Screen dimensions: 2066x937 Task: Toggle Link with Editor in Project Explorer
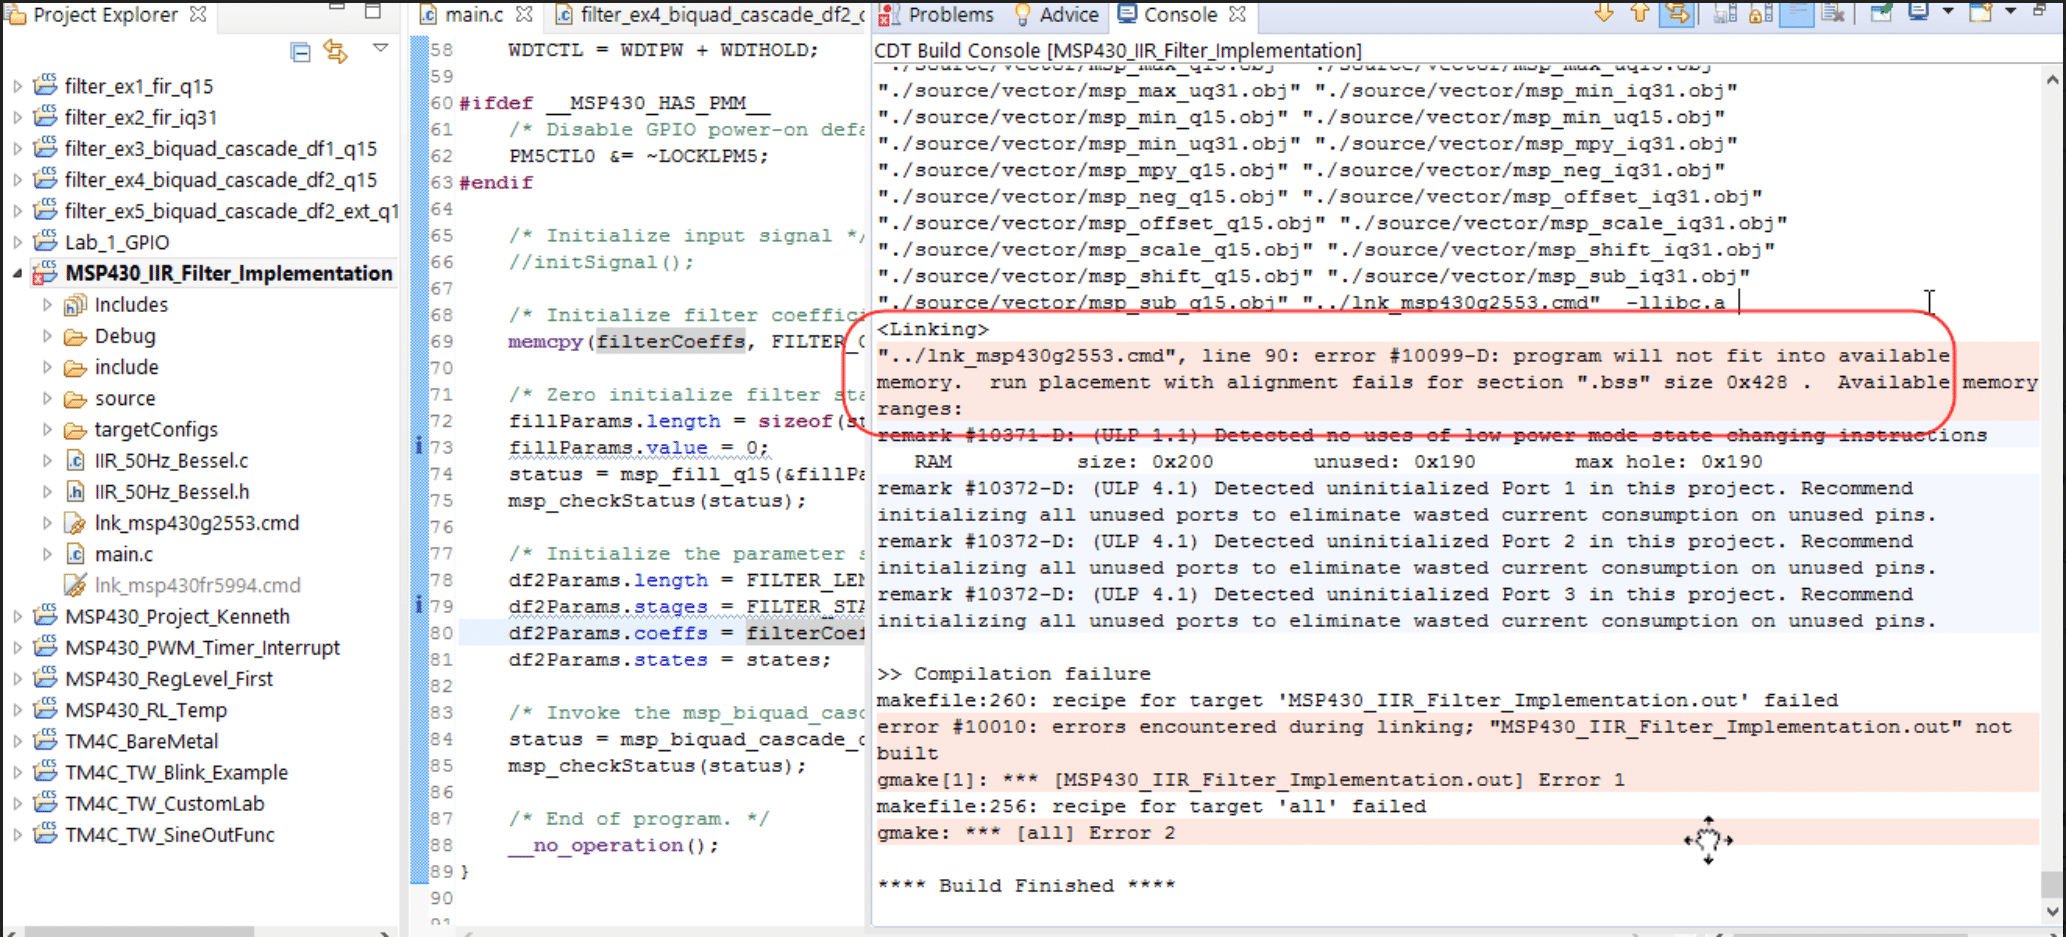(x=336, y=52)
